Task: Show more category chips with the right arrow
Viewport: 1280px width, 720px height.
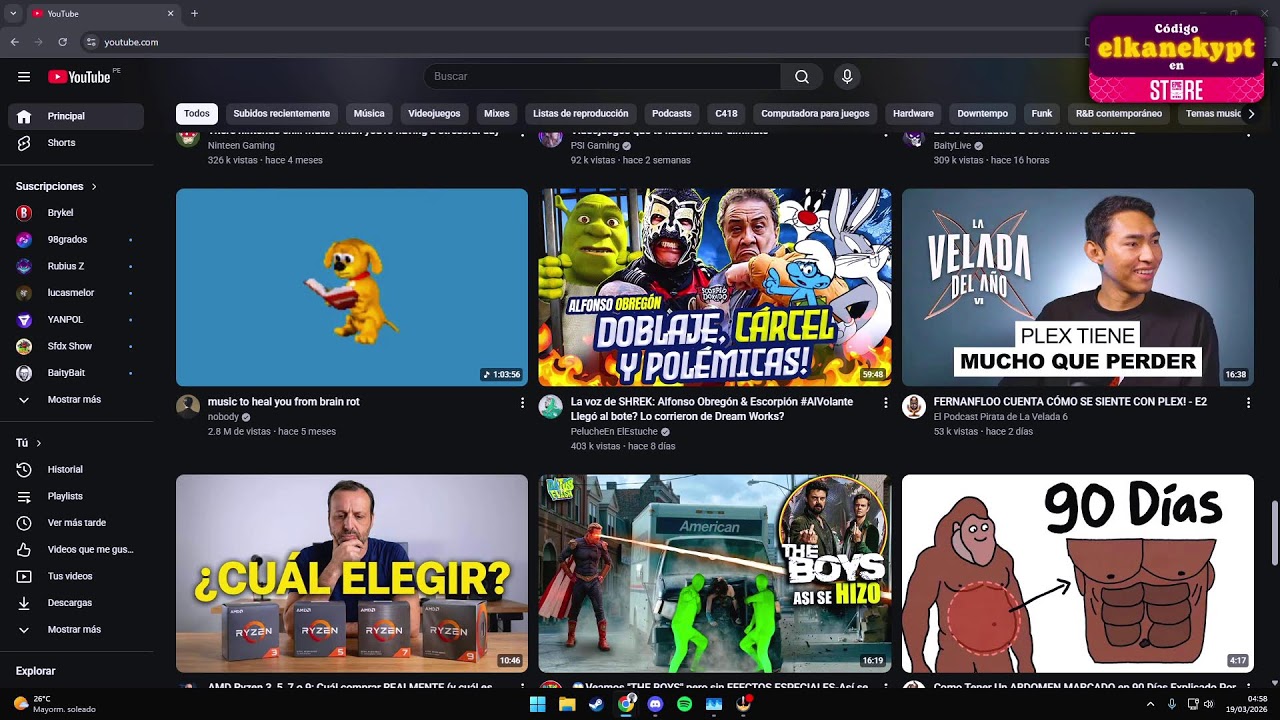Action: tap(1250, 114)
